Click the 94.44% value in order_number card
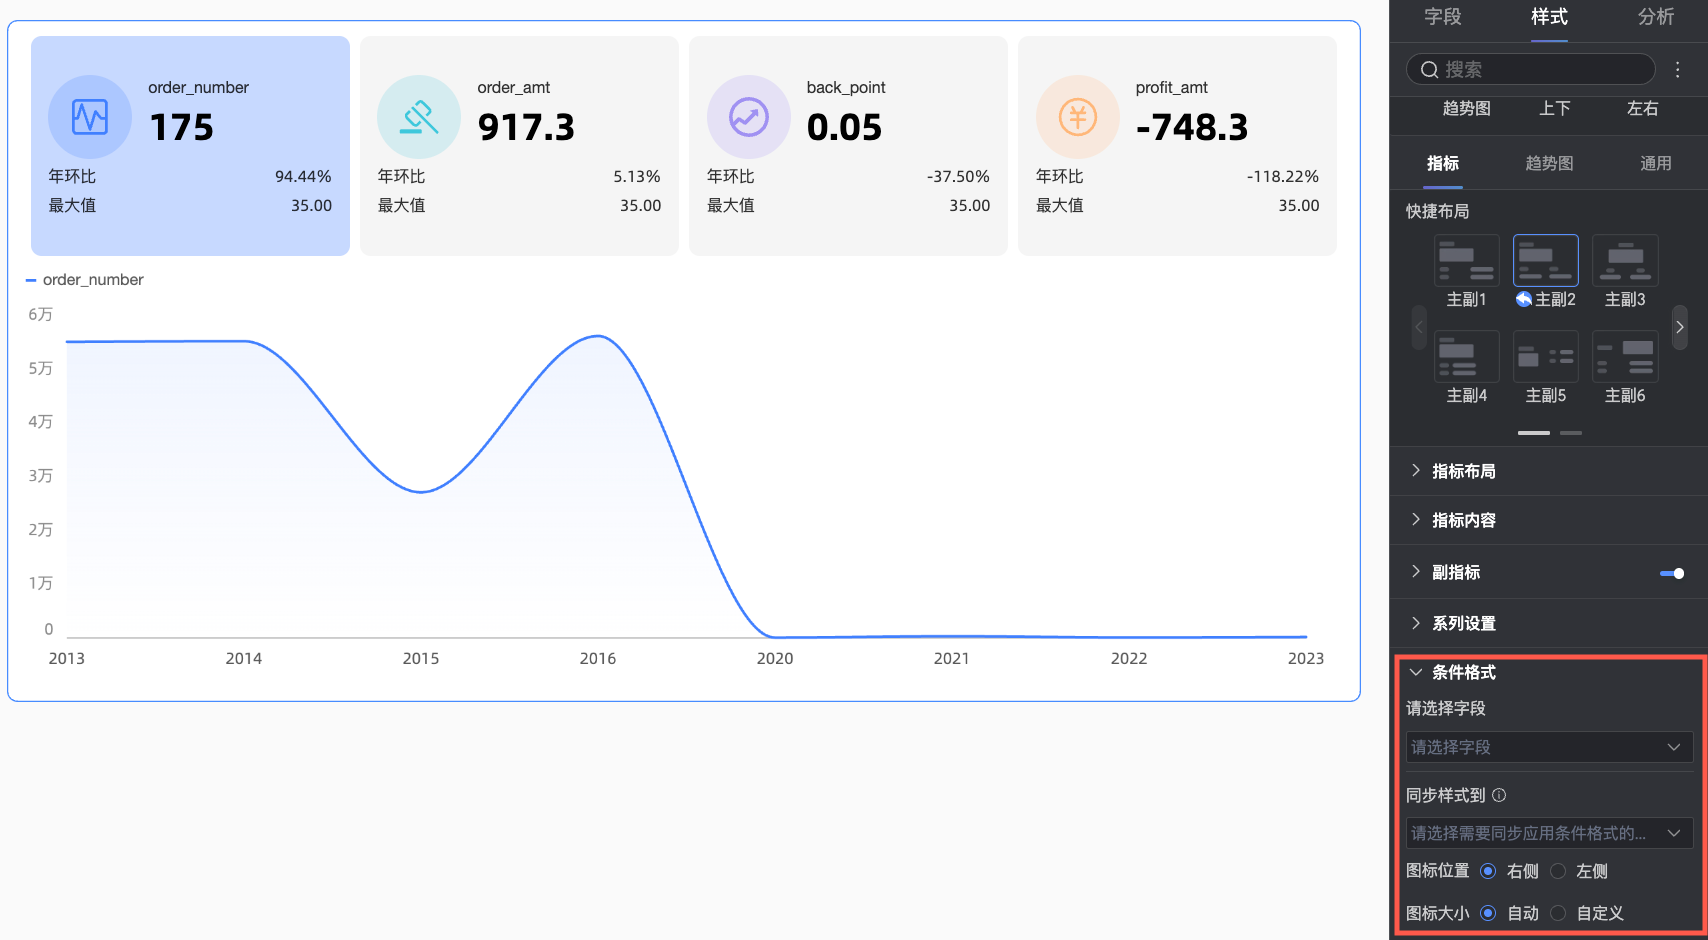 point(303,176)
